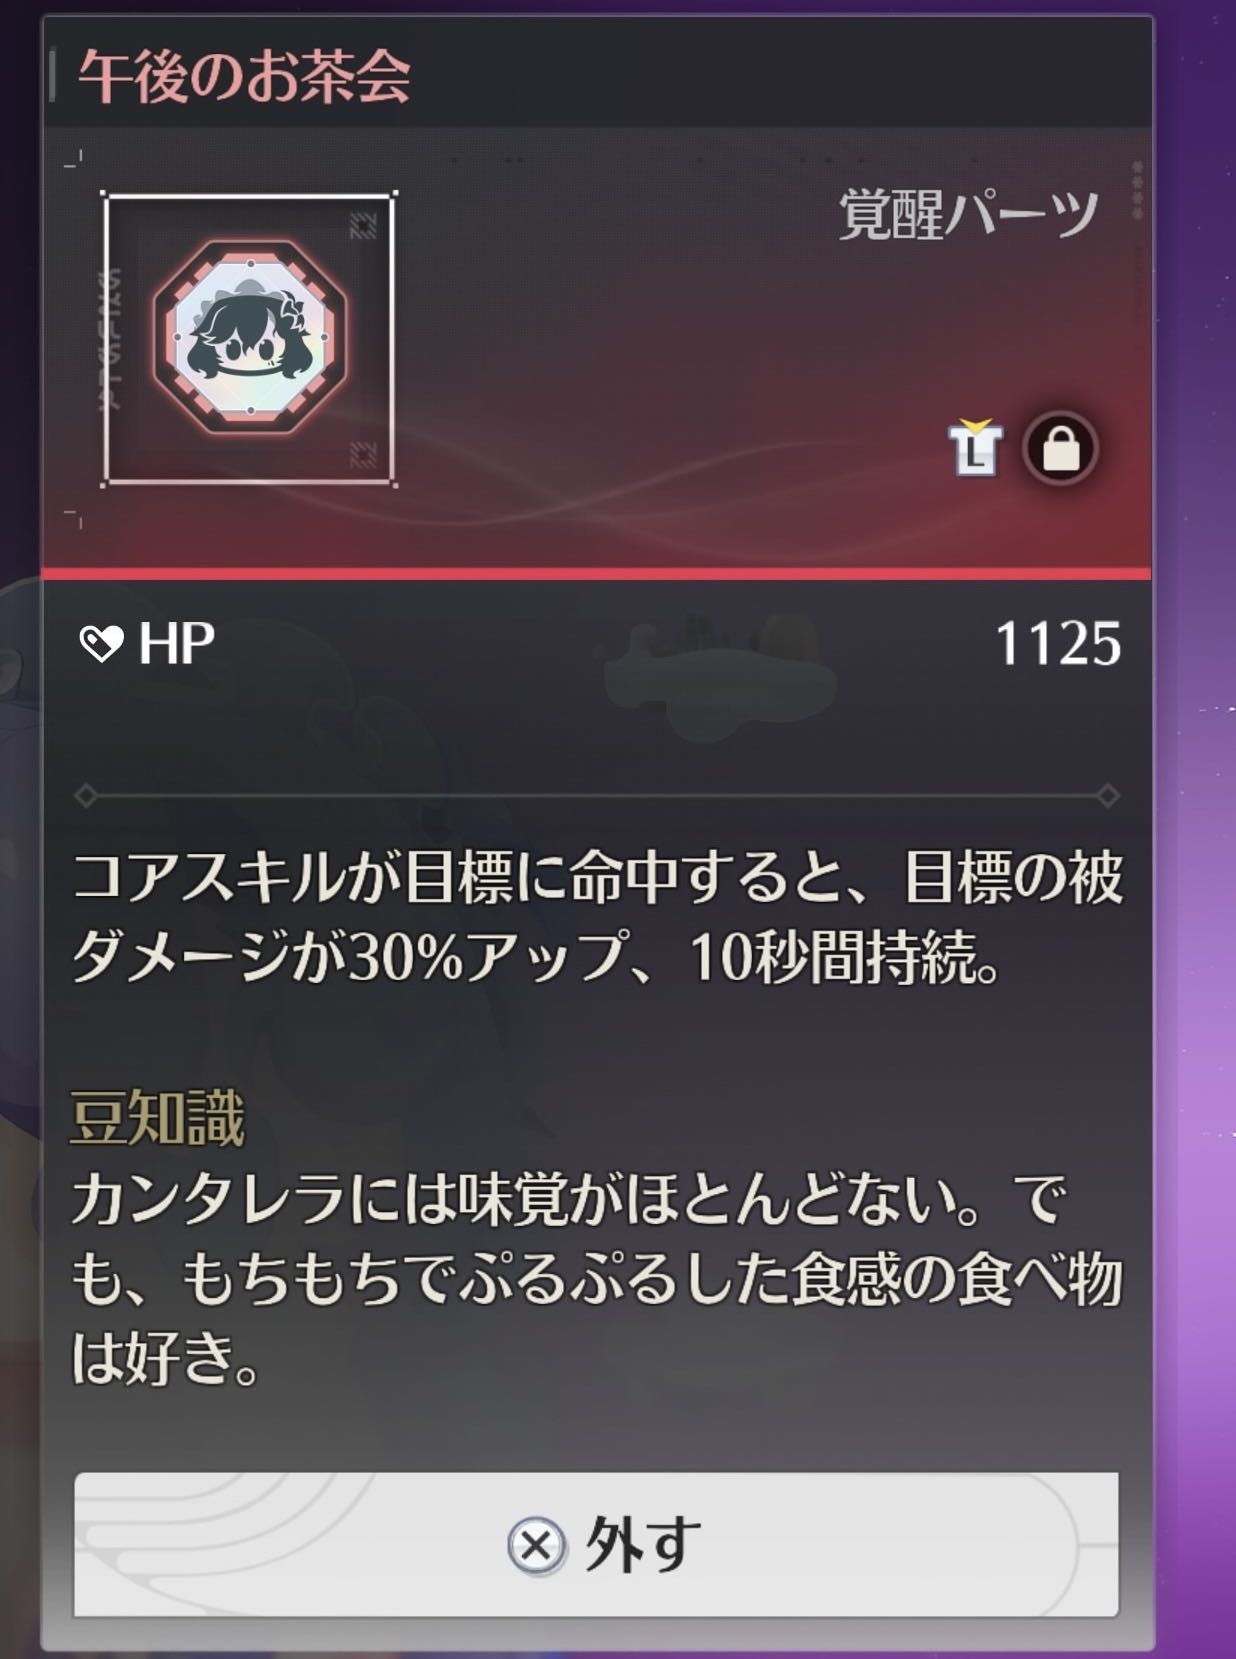The width and height of the screenshot is (1236, 1659).
Task: Click the vertical bar marker beside the title
Action: click(50, 77)
